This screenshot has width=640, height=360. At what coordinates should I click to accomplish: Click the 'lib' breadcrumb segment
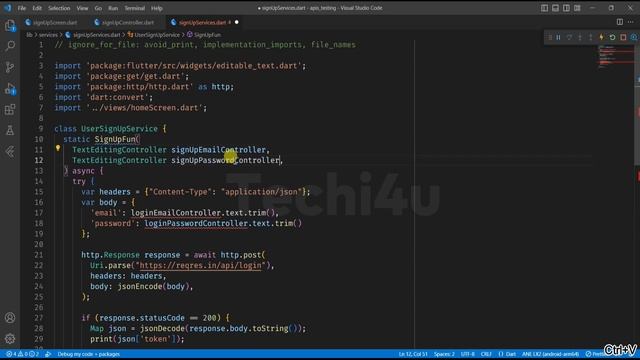pyautogui.click(x=29, y=35)
